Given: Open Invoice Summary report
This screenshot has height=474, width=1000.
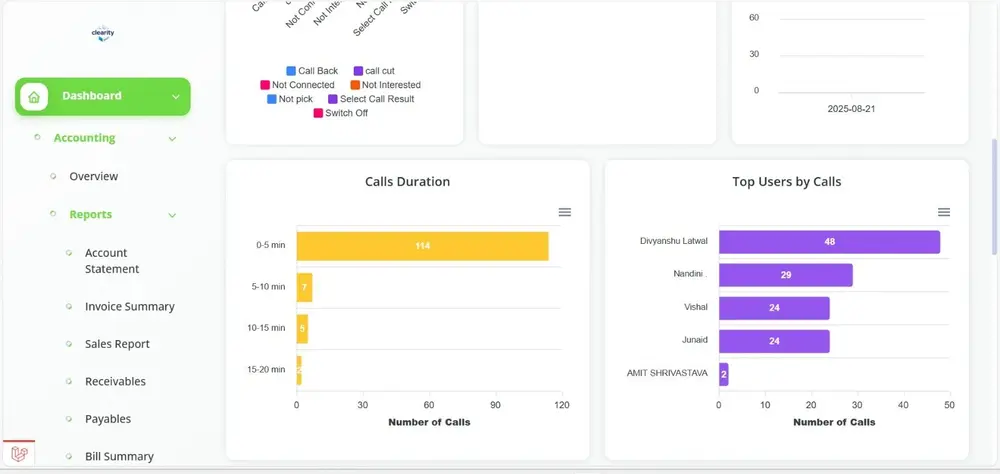Looking at the screenshot, I should (129, 307).
